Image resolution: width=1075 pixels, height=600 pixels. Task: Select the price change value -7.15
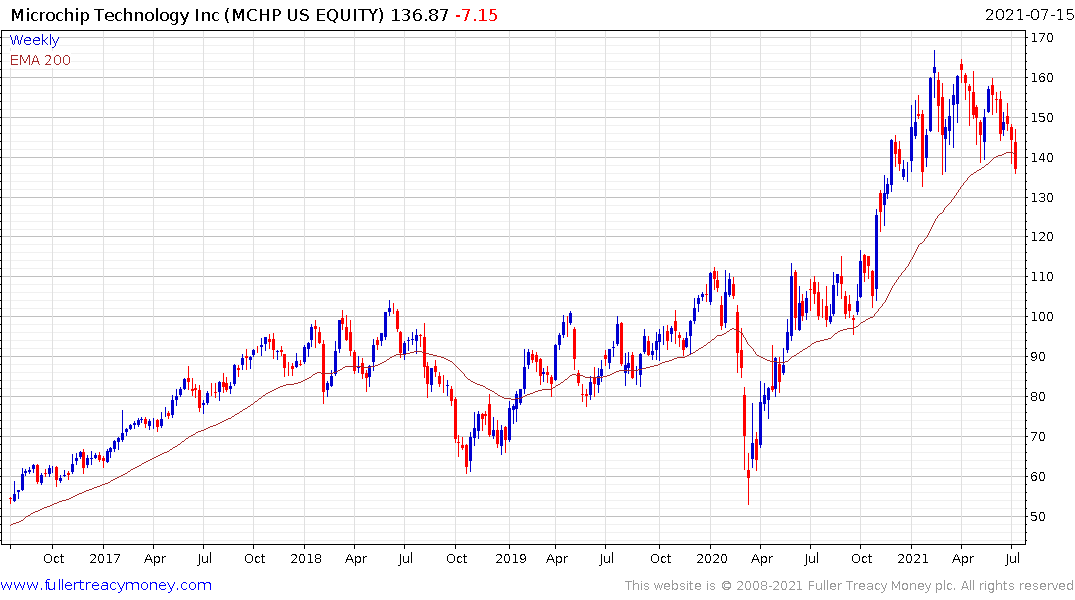pyautogui.click(x=476, y=15)
